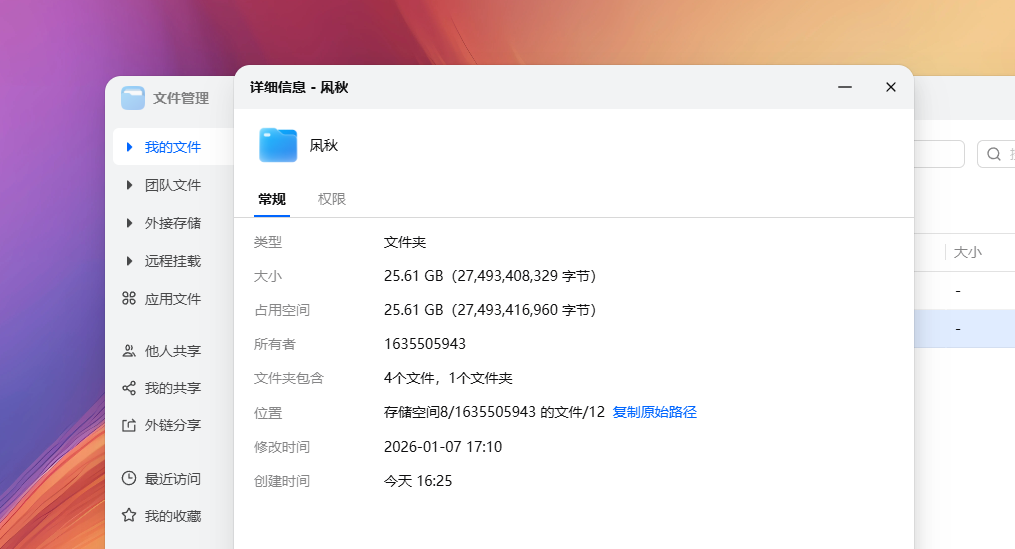Open 外链分享 in the sidebar
This screenshot has height=549, width=1015.
pyautogui.click(x=173, y=425)
